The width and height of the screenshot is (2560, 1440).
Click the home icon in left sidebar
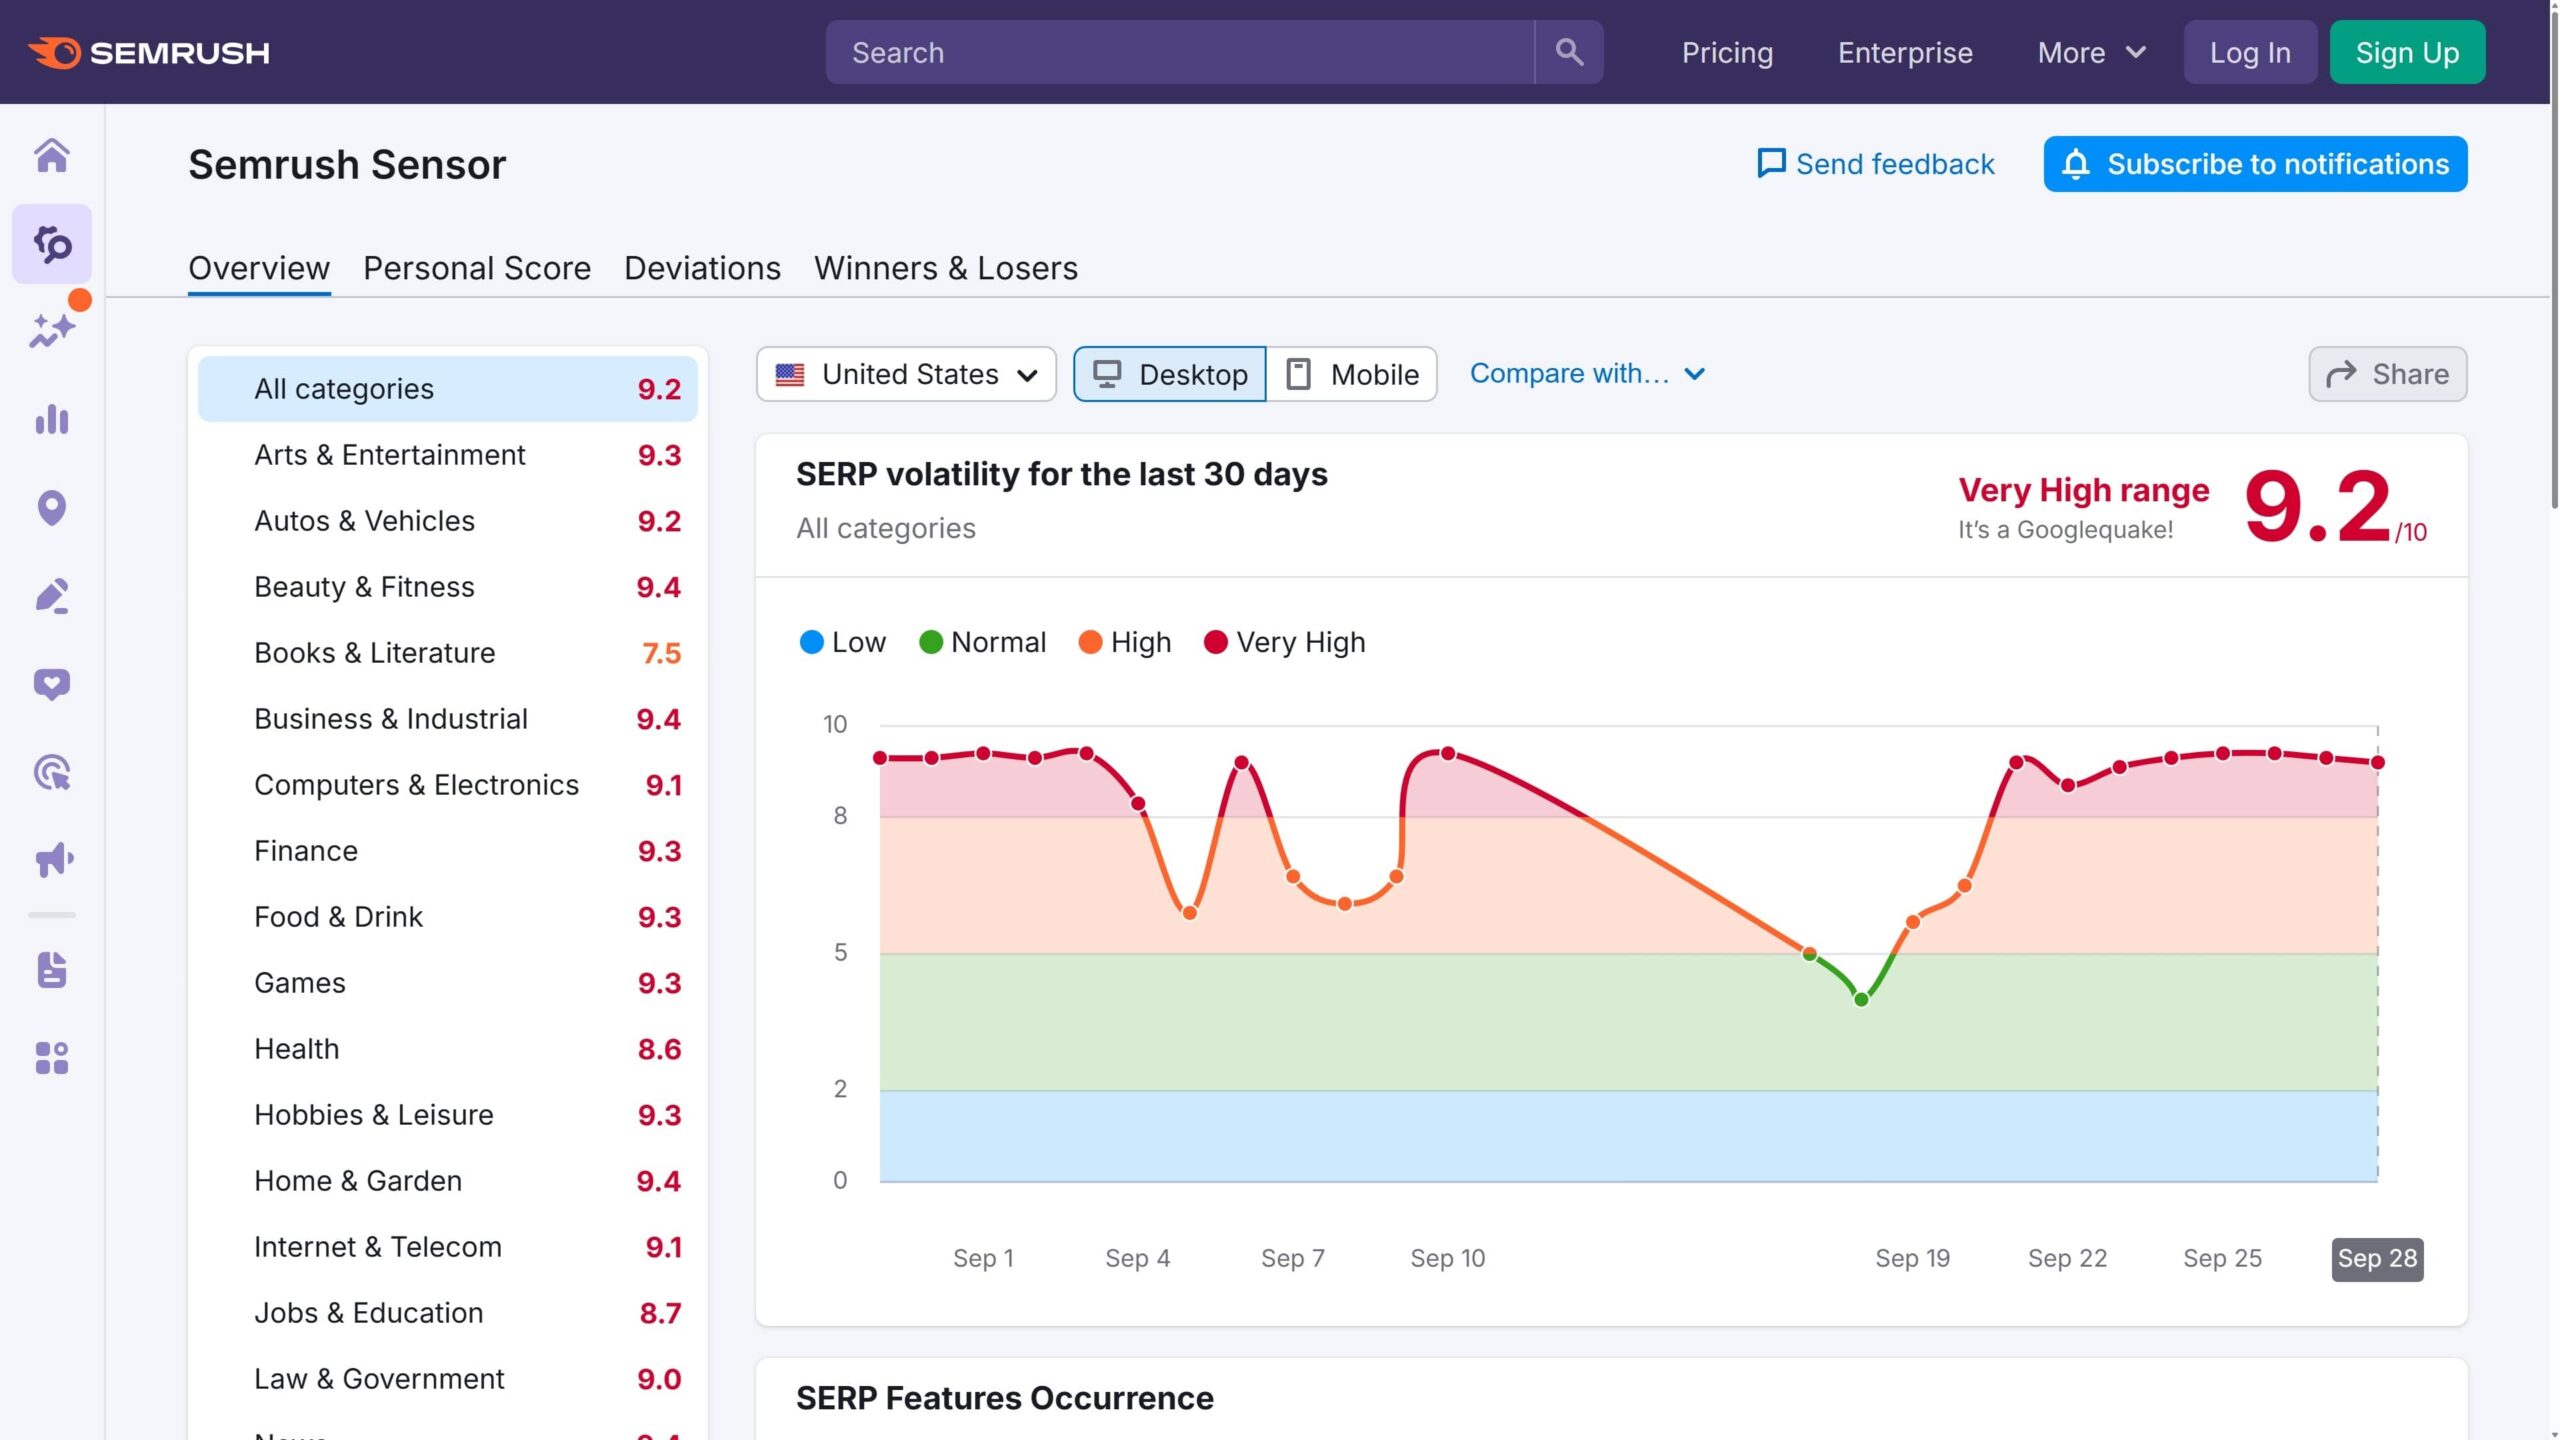pos(52,156)
